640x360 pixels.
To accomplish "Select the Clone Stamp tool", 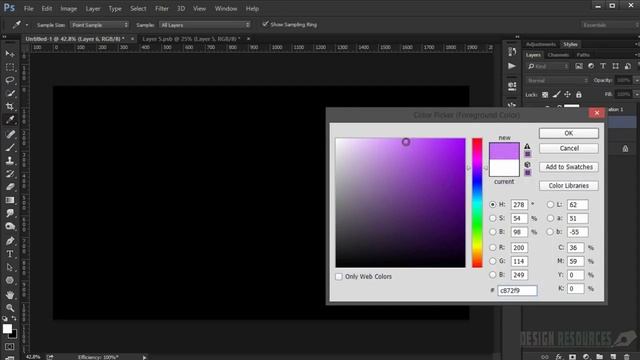I will (10, 160).
